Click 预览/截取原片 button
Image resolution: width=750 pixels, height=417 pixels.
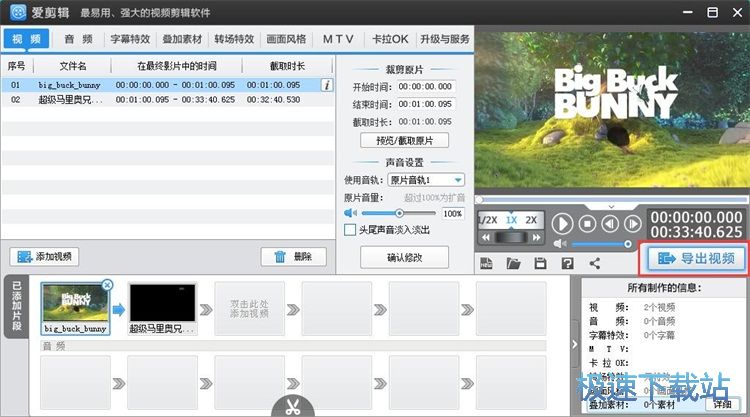coord(404,141)
